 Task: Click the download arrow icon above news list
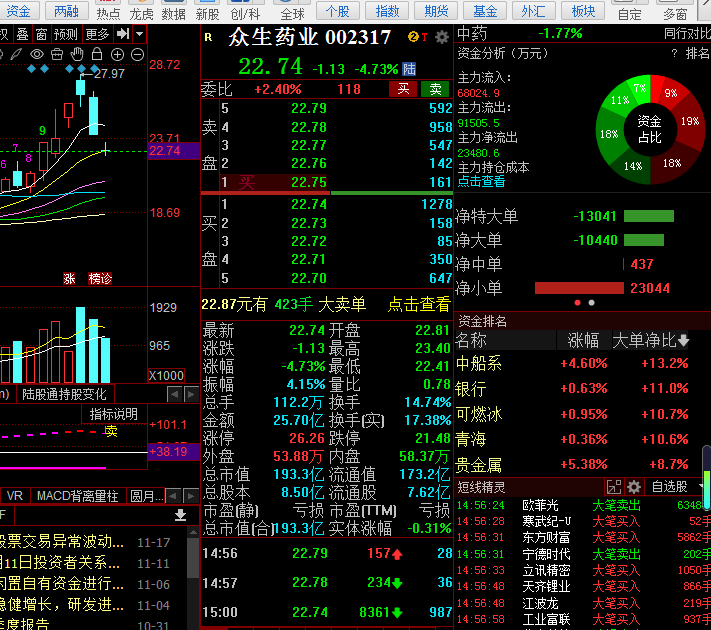coord(180,515)
